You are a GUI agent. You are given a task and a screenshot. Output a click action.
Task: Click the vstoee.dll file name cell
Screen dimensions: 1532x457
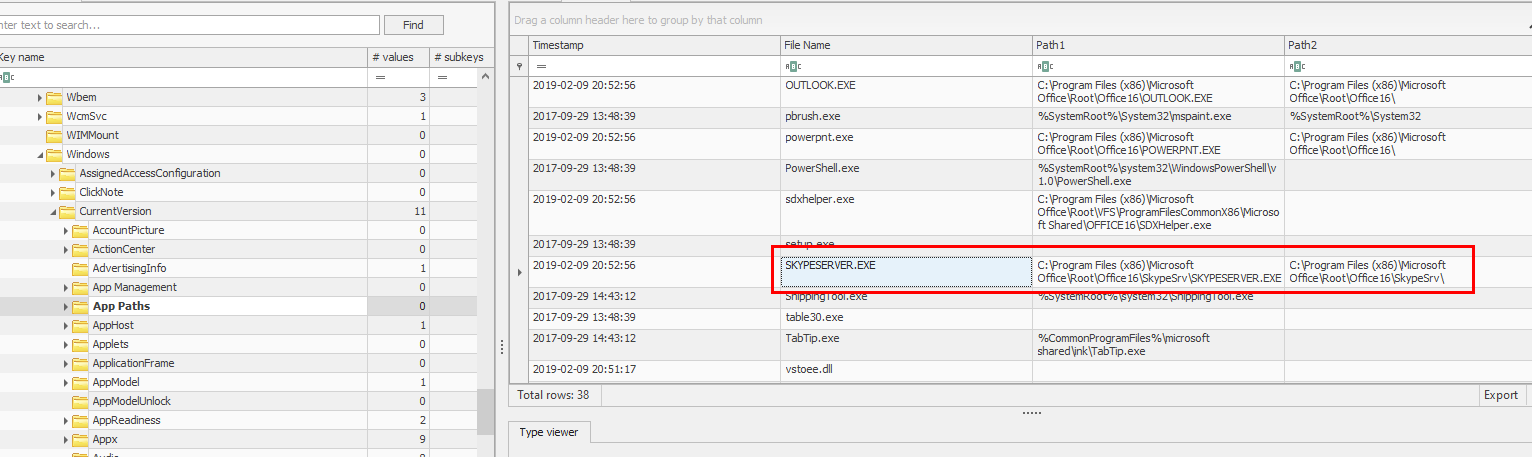[906, 370]
